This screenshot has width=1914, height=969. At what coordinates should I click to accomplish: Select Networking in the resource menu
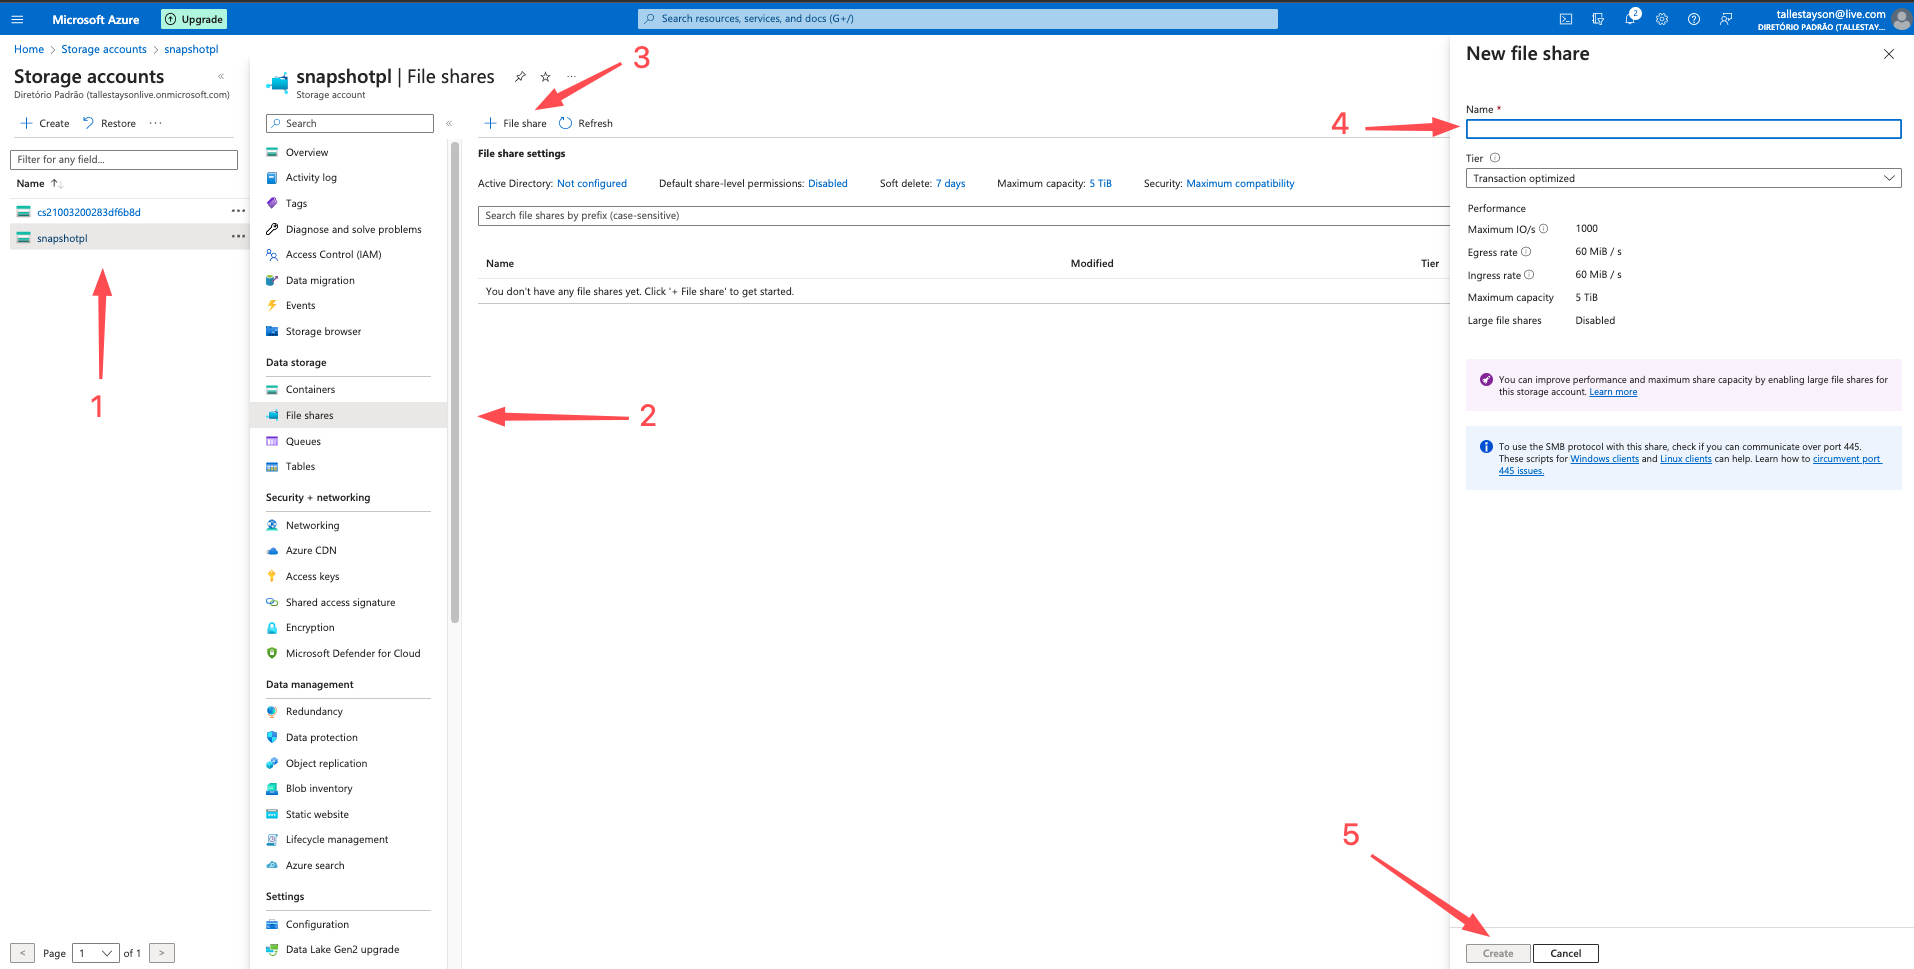click(x=312, y=525)
